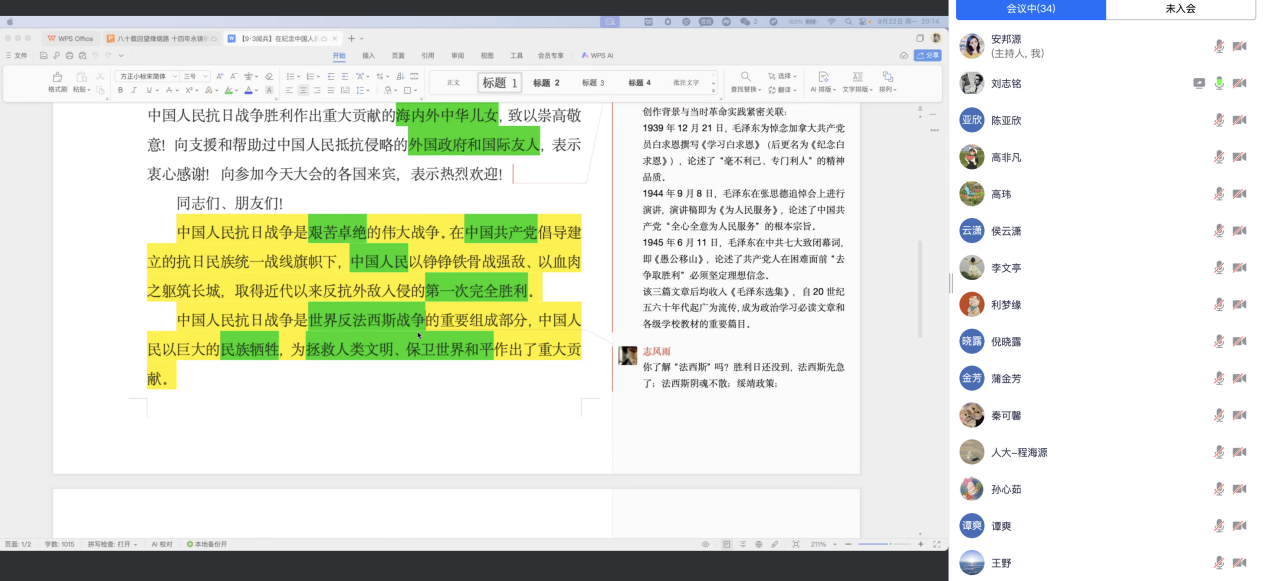
Task: Click the print icon in quick access bar
Action: 70,55
